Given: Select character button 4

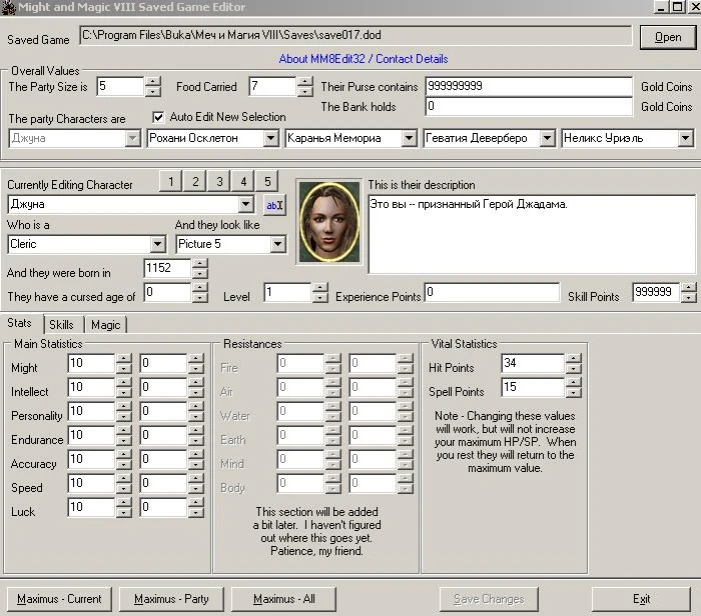Looking at the screenshot, I should coord(244,181).
